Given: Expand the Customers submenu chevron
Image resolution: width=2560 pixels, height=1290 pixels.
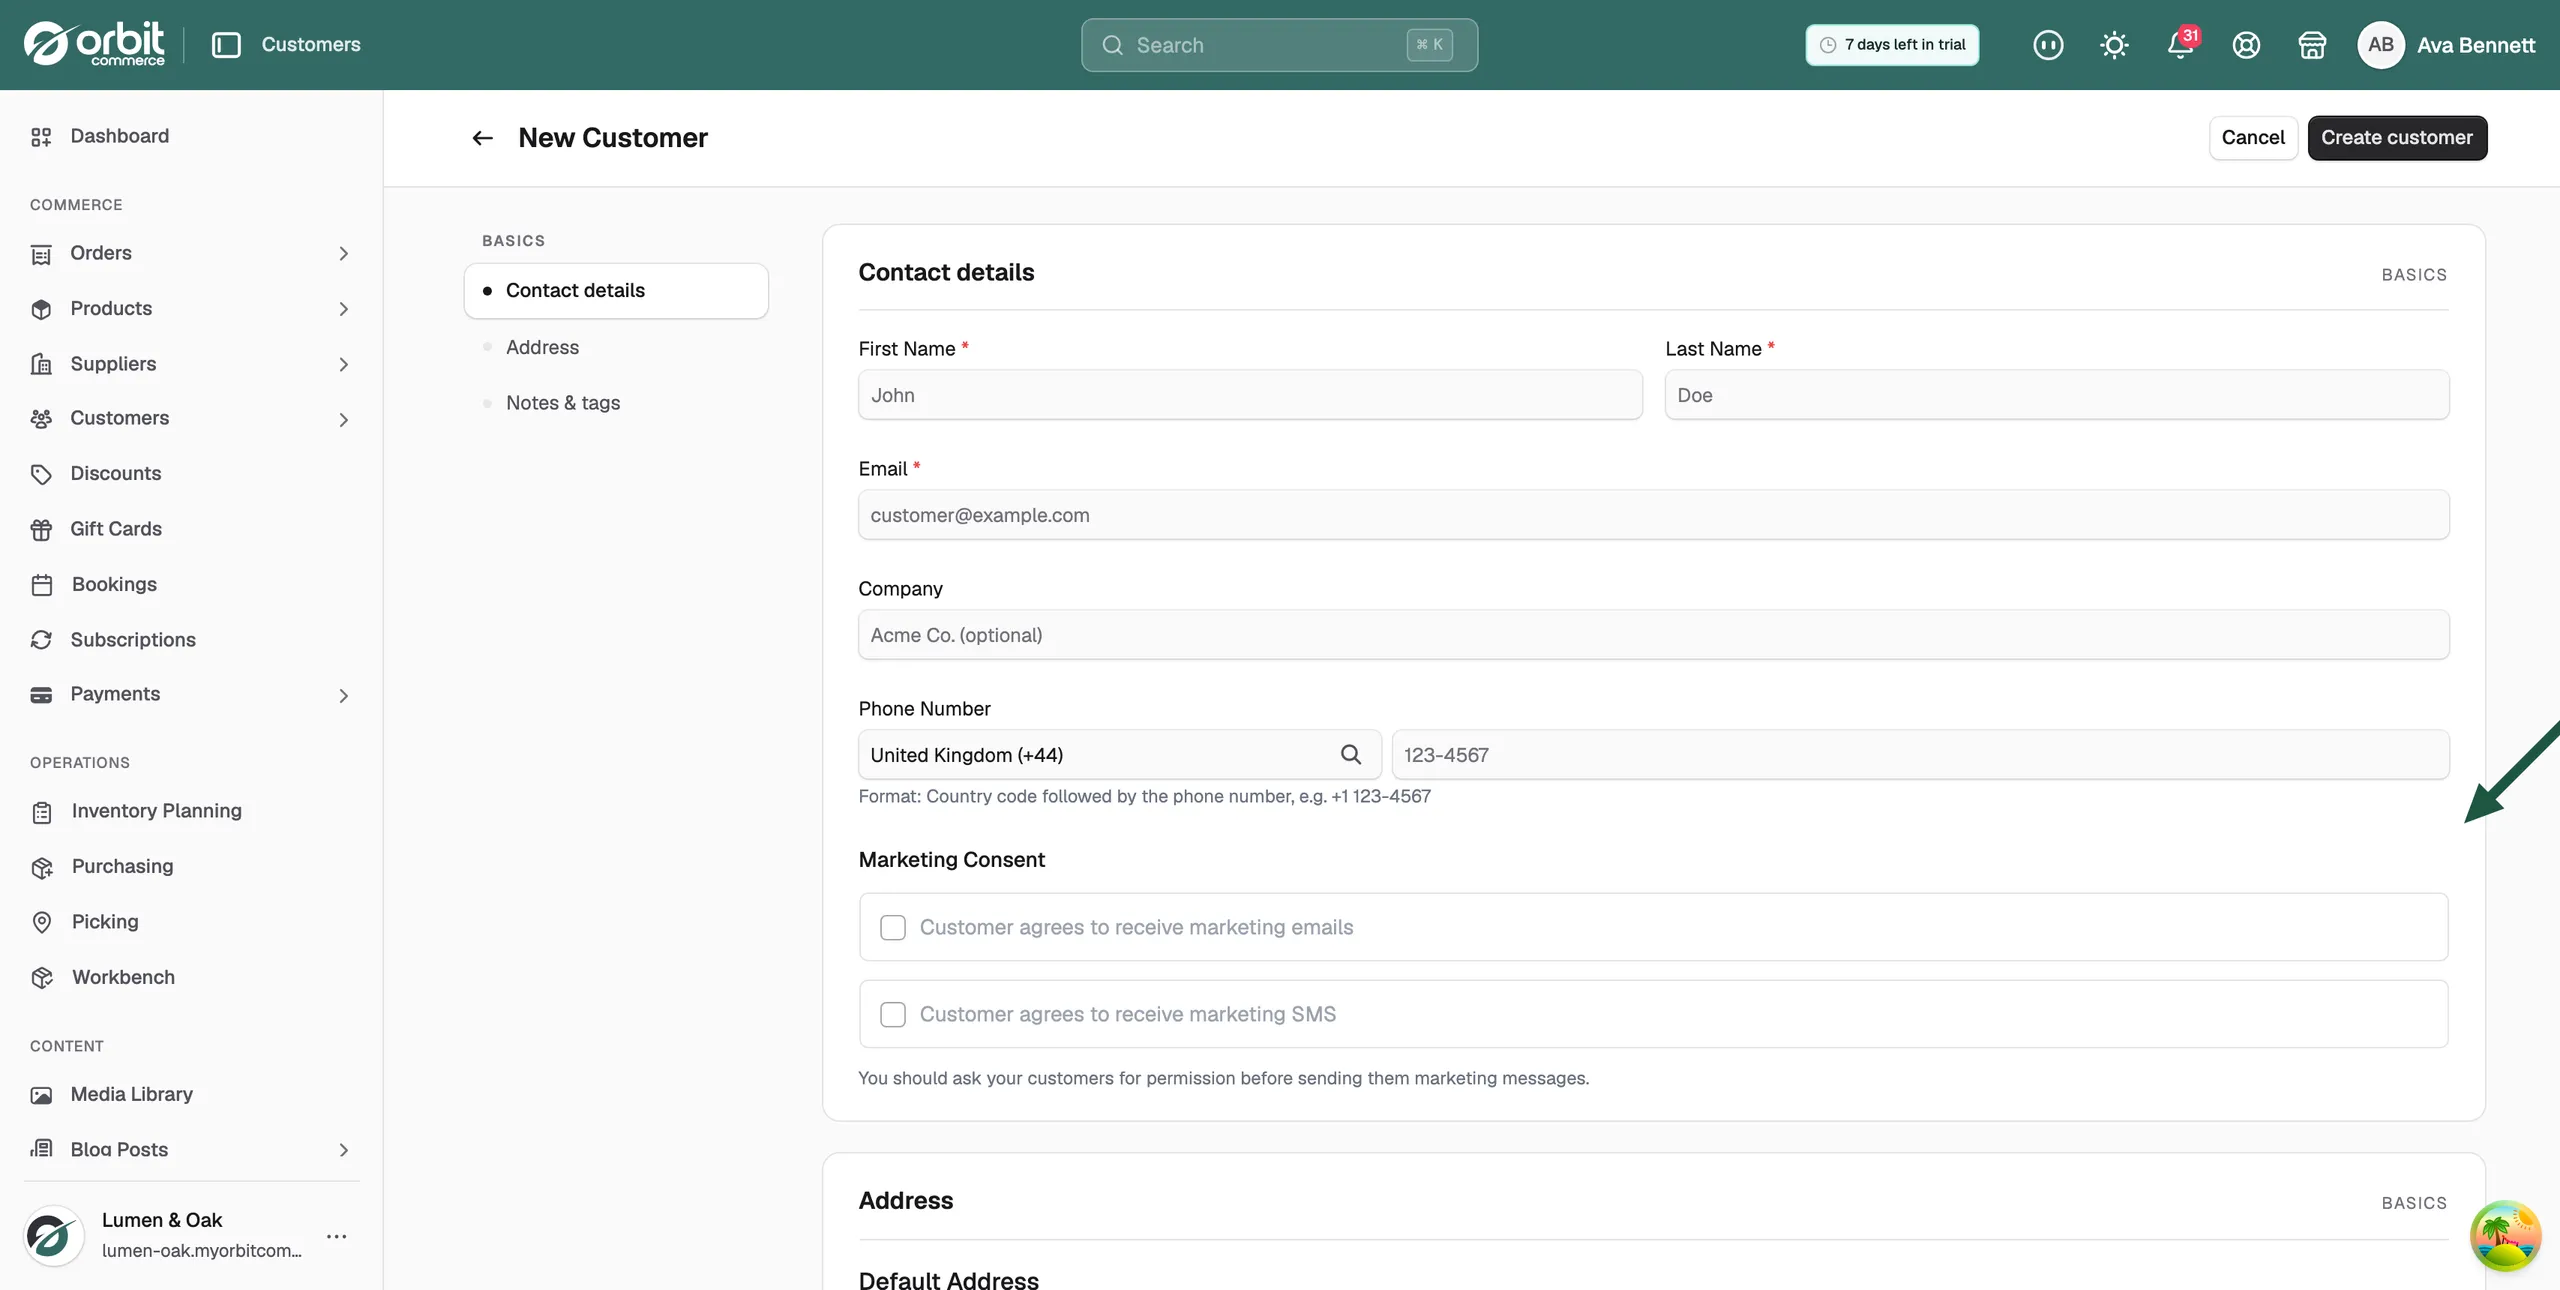Looking at the screenshot, I should [344, 419].
